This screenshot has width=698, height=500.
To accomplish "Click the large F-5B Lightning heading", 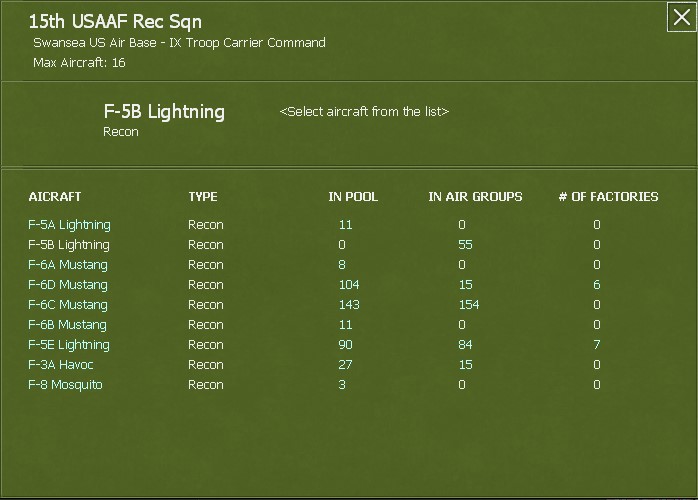I will point(164,112).
